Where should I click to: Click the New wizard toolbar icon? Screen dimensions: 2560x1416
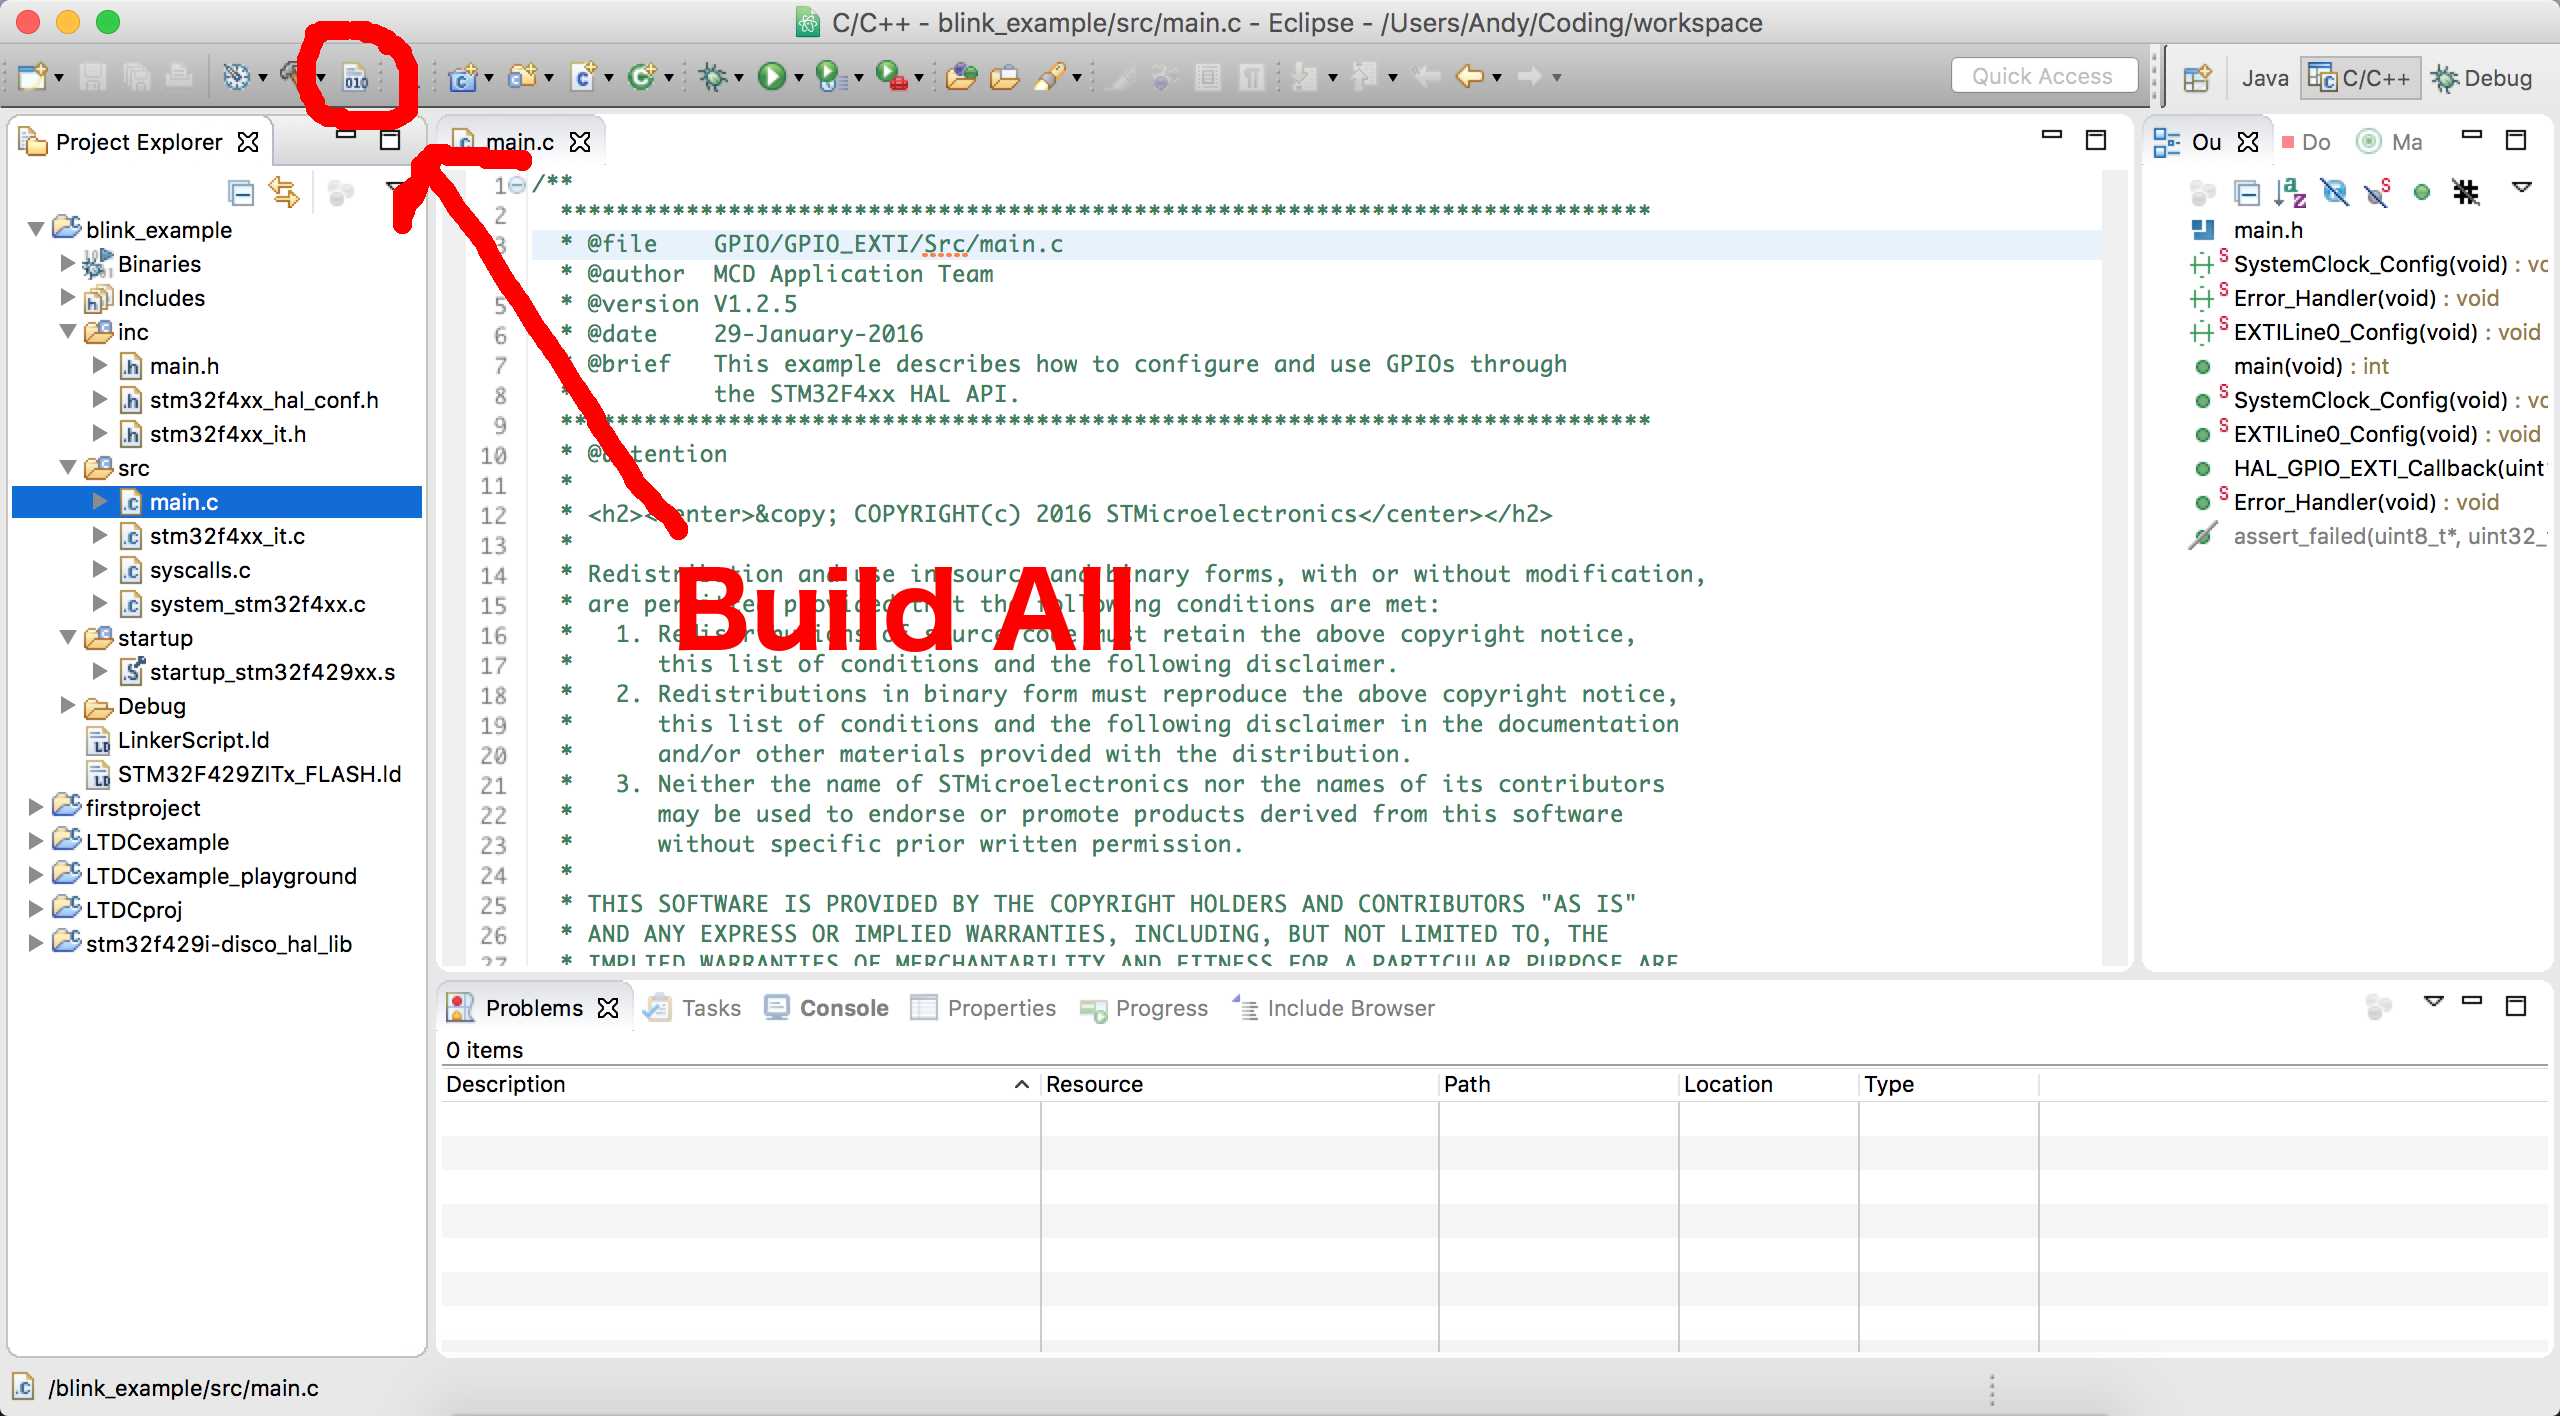(32, 77)
